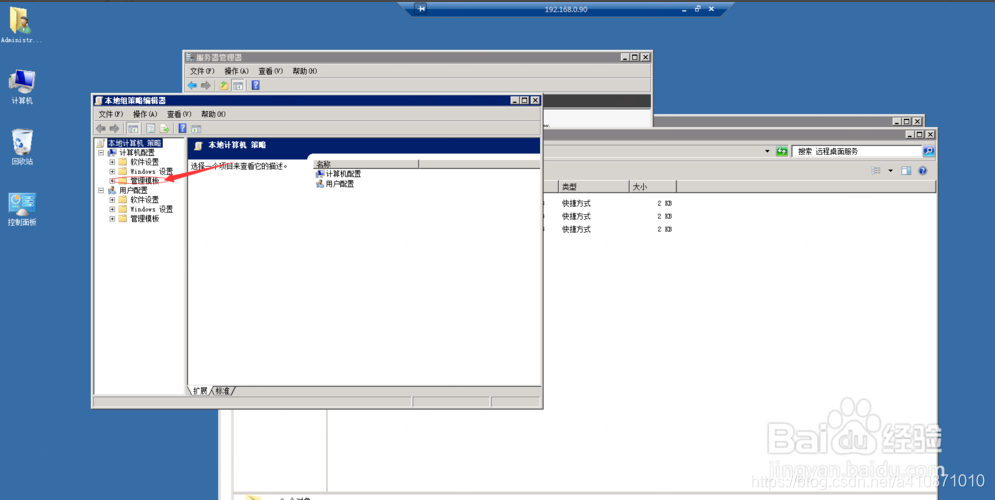995x500 pixels.
Task: Open 文件 menu in 服务器管理器 window
Action: click(x=202, y=71)
